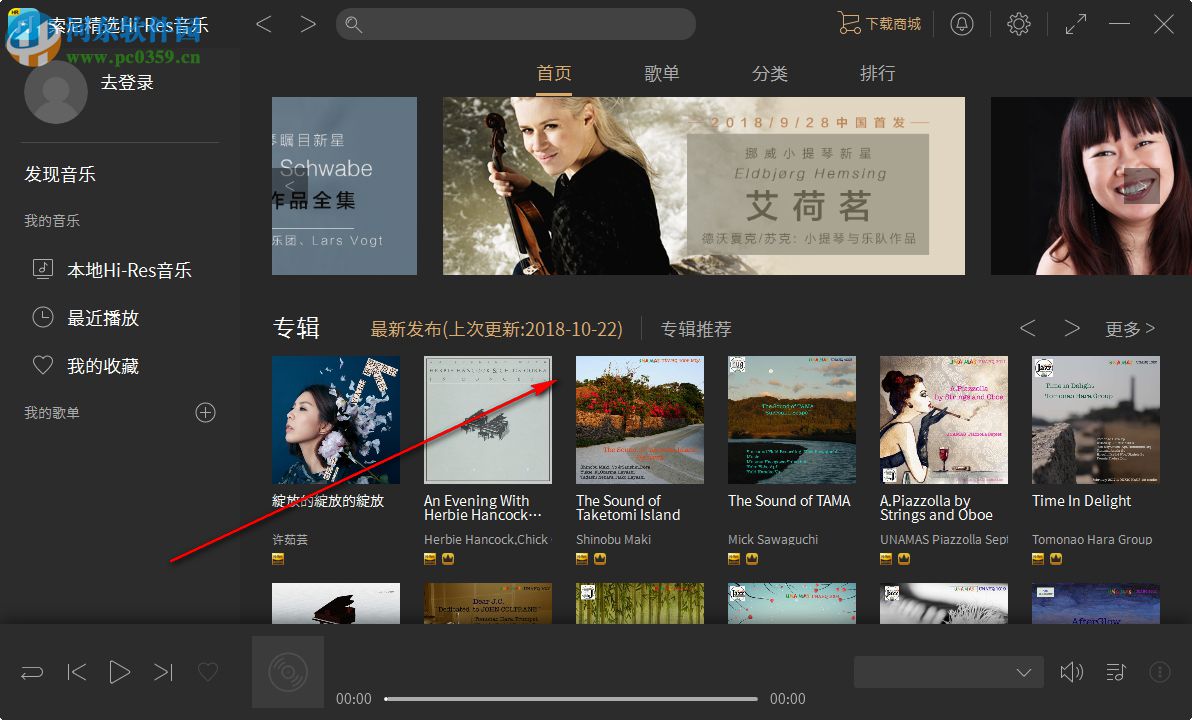Open the bamboo album cover in second row

pyautogui.click(x=640, y=604)
